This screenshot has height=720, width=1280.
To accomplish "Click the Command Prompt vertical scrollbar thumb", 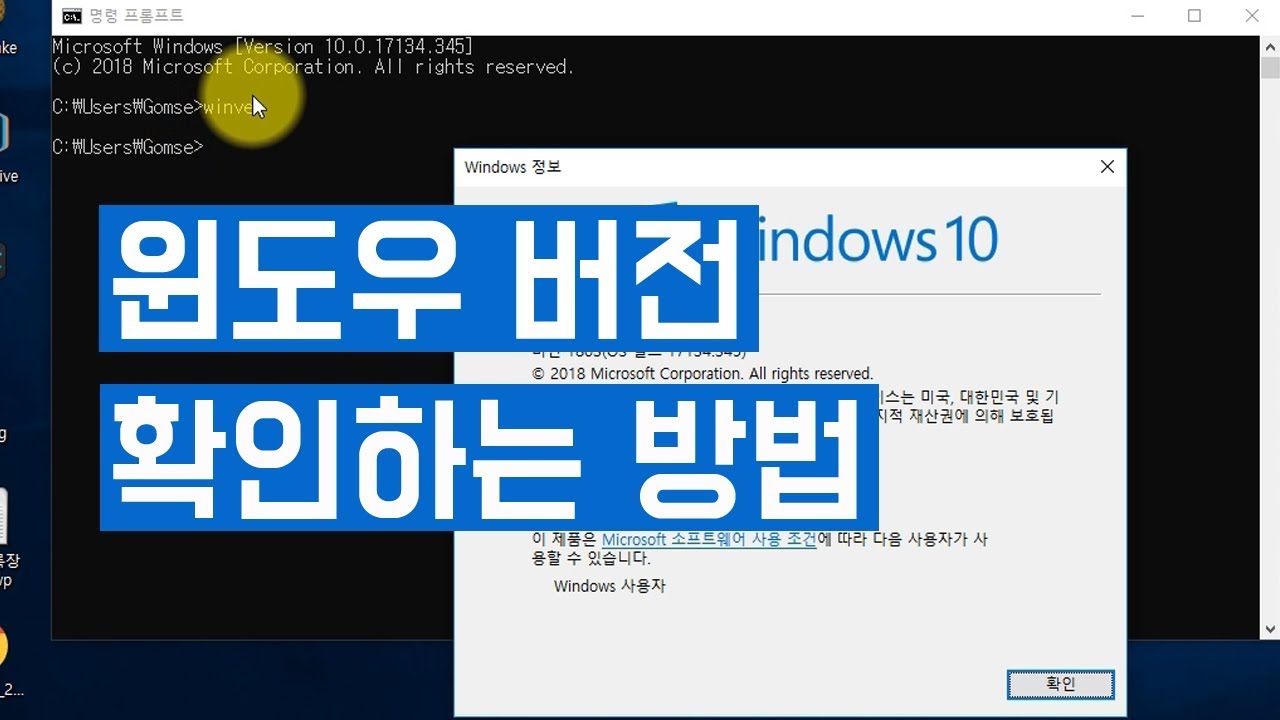I will [x=1270, y=68].
